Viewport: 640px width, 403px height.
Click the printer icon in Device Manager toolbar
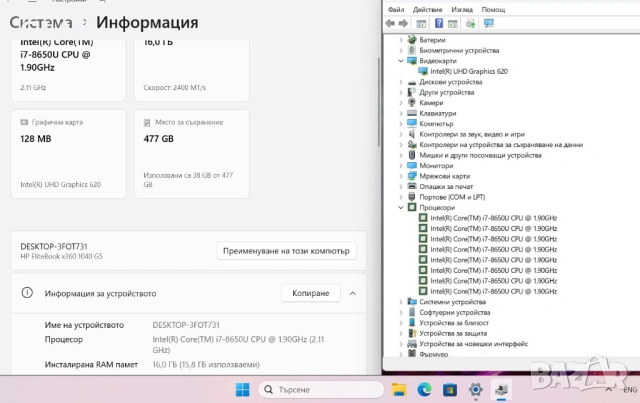point(471,23)
